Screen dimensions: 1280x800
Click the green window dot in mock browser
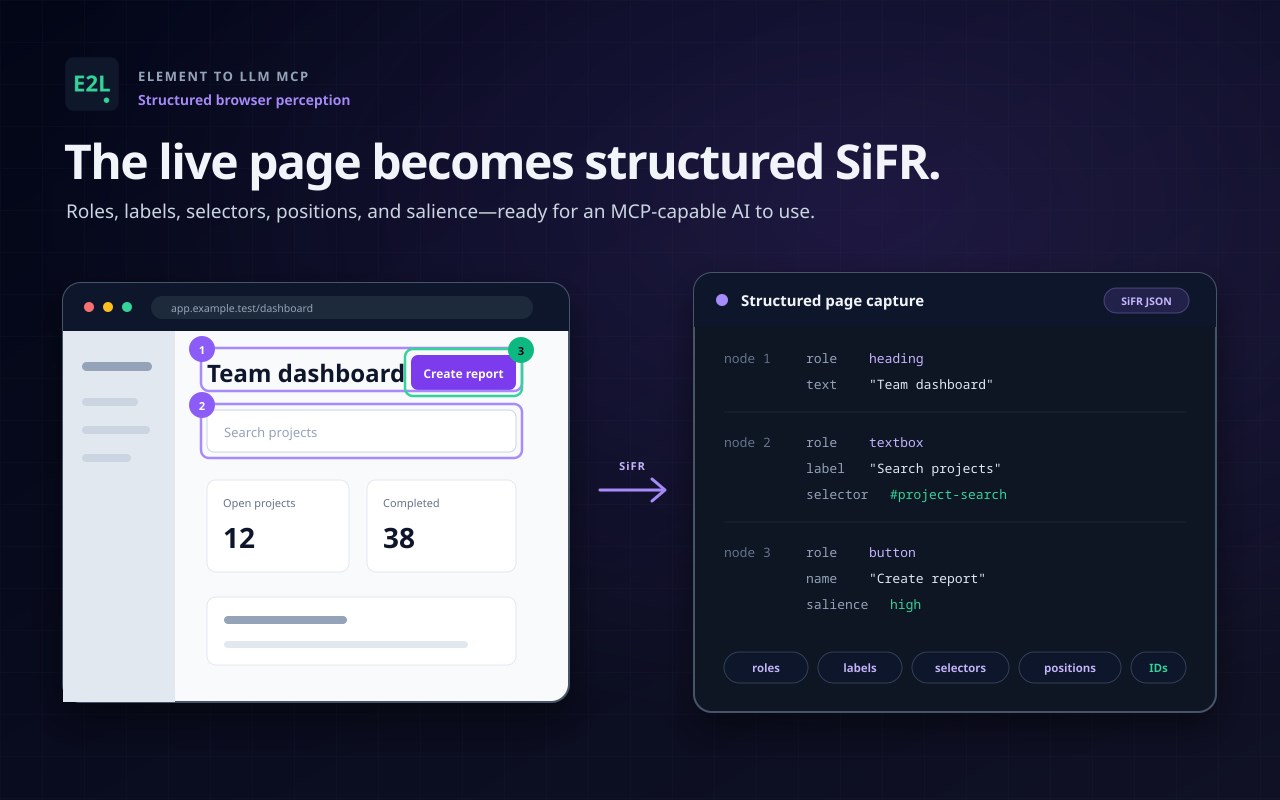[127, 307]
